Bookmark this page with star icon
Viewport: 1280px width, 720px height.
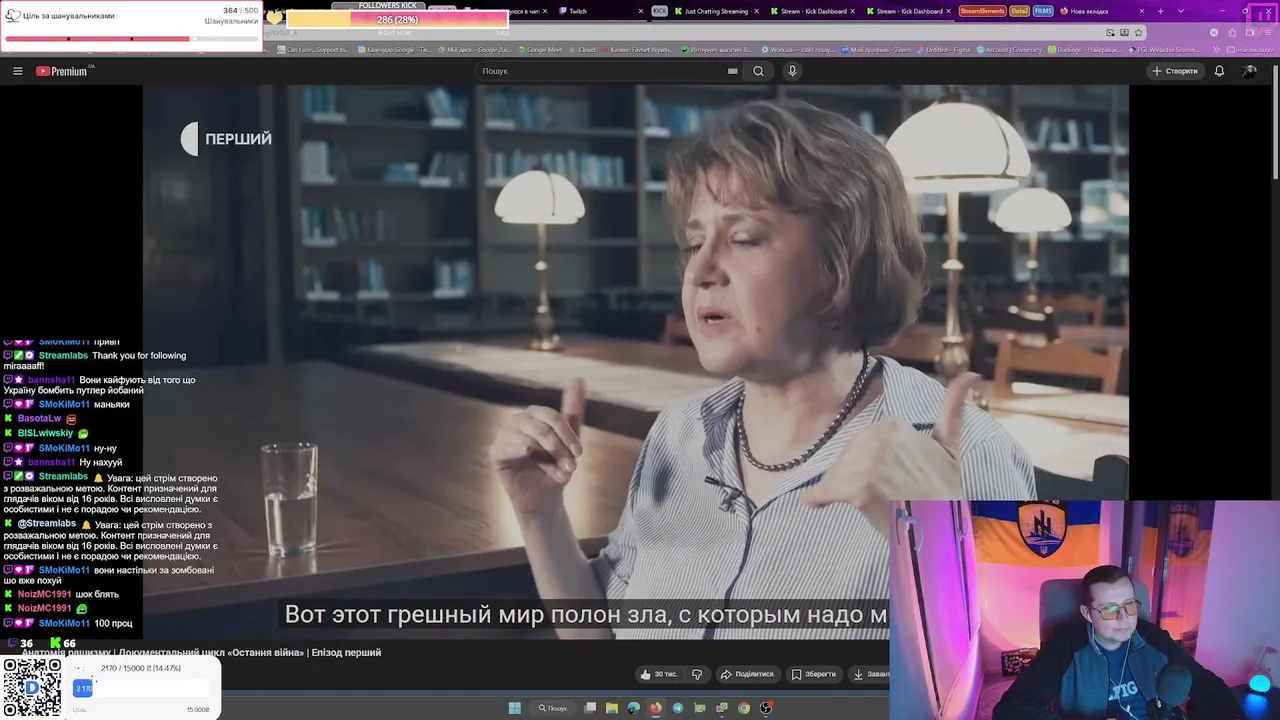pos(1138,32)
